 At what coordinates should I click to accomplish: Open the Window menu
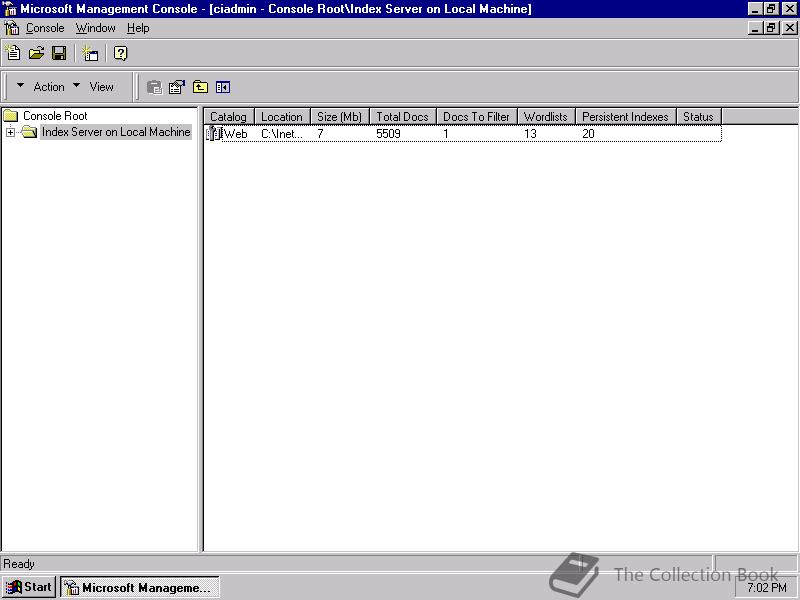(95, 28)
